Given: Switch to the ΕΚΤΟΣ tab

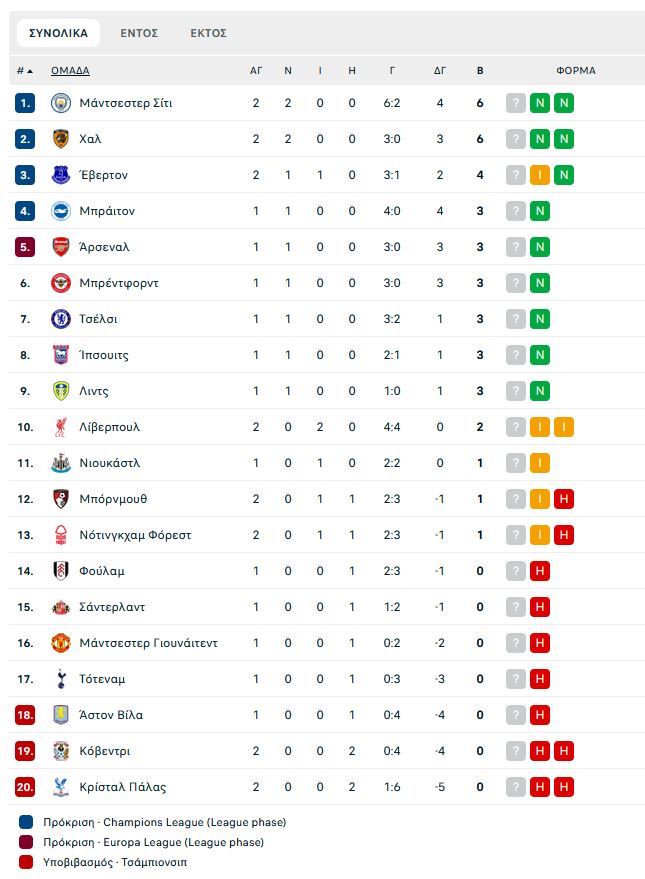Looking at the screenshot, I should coord(208,33).
